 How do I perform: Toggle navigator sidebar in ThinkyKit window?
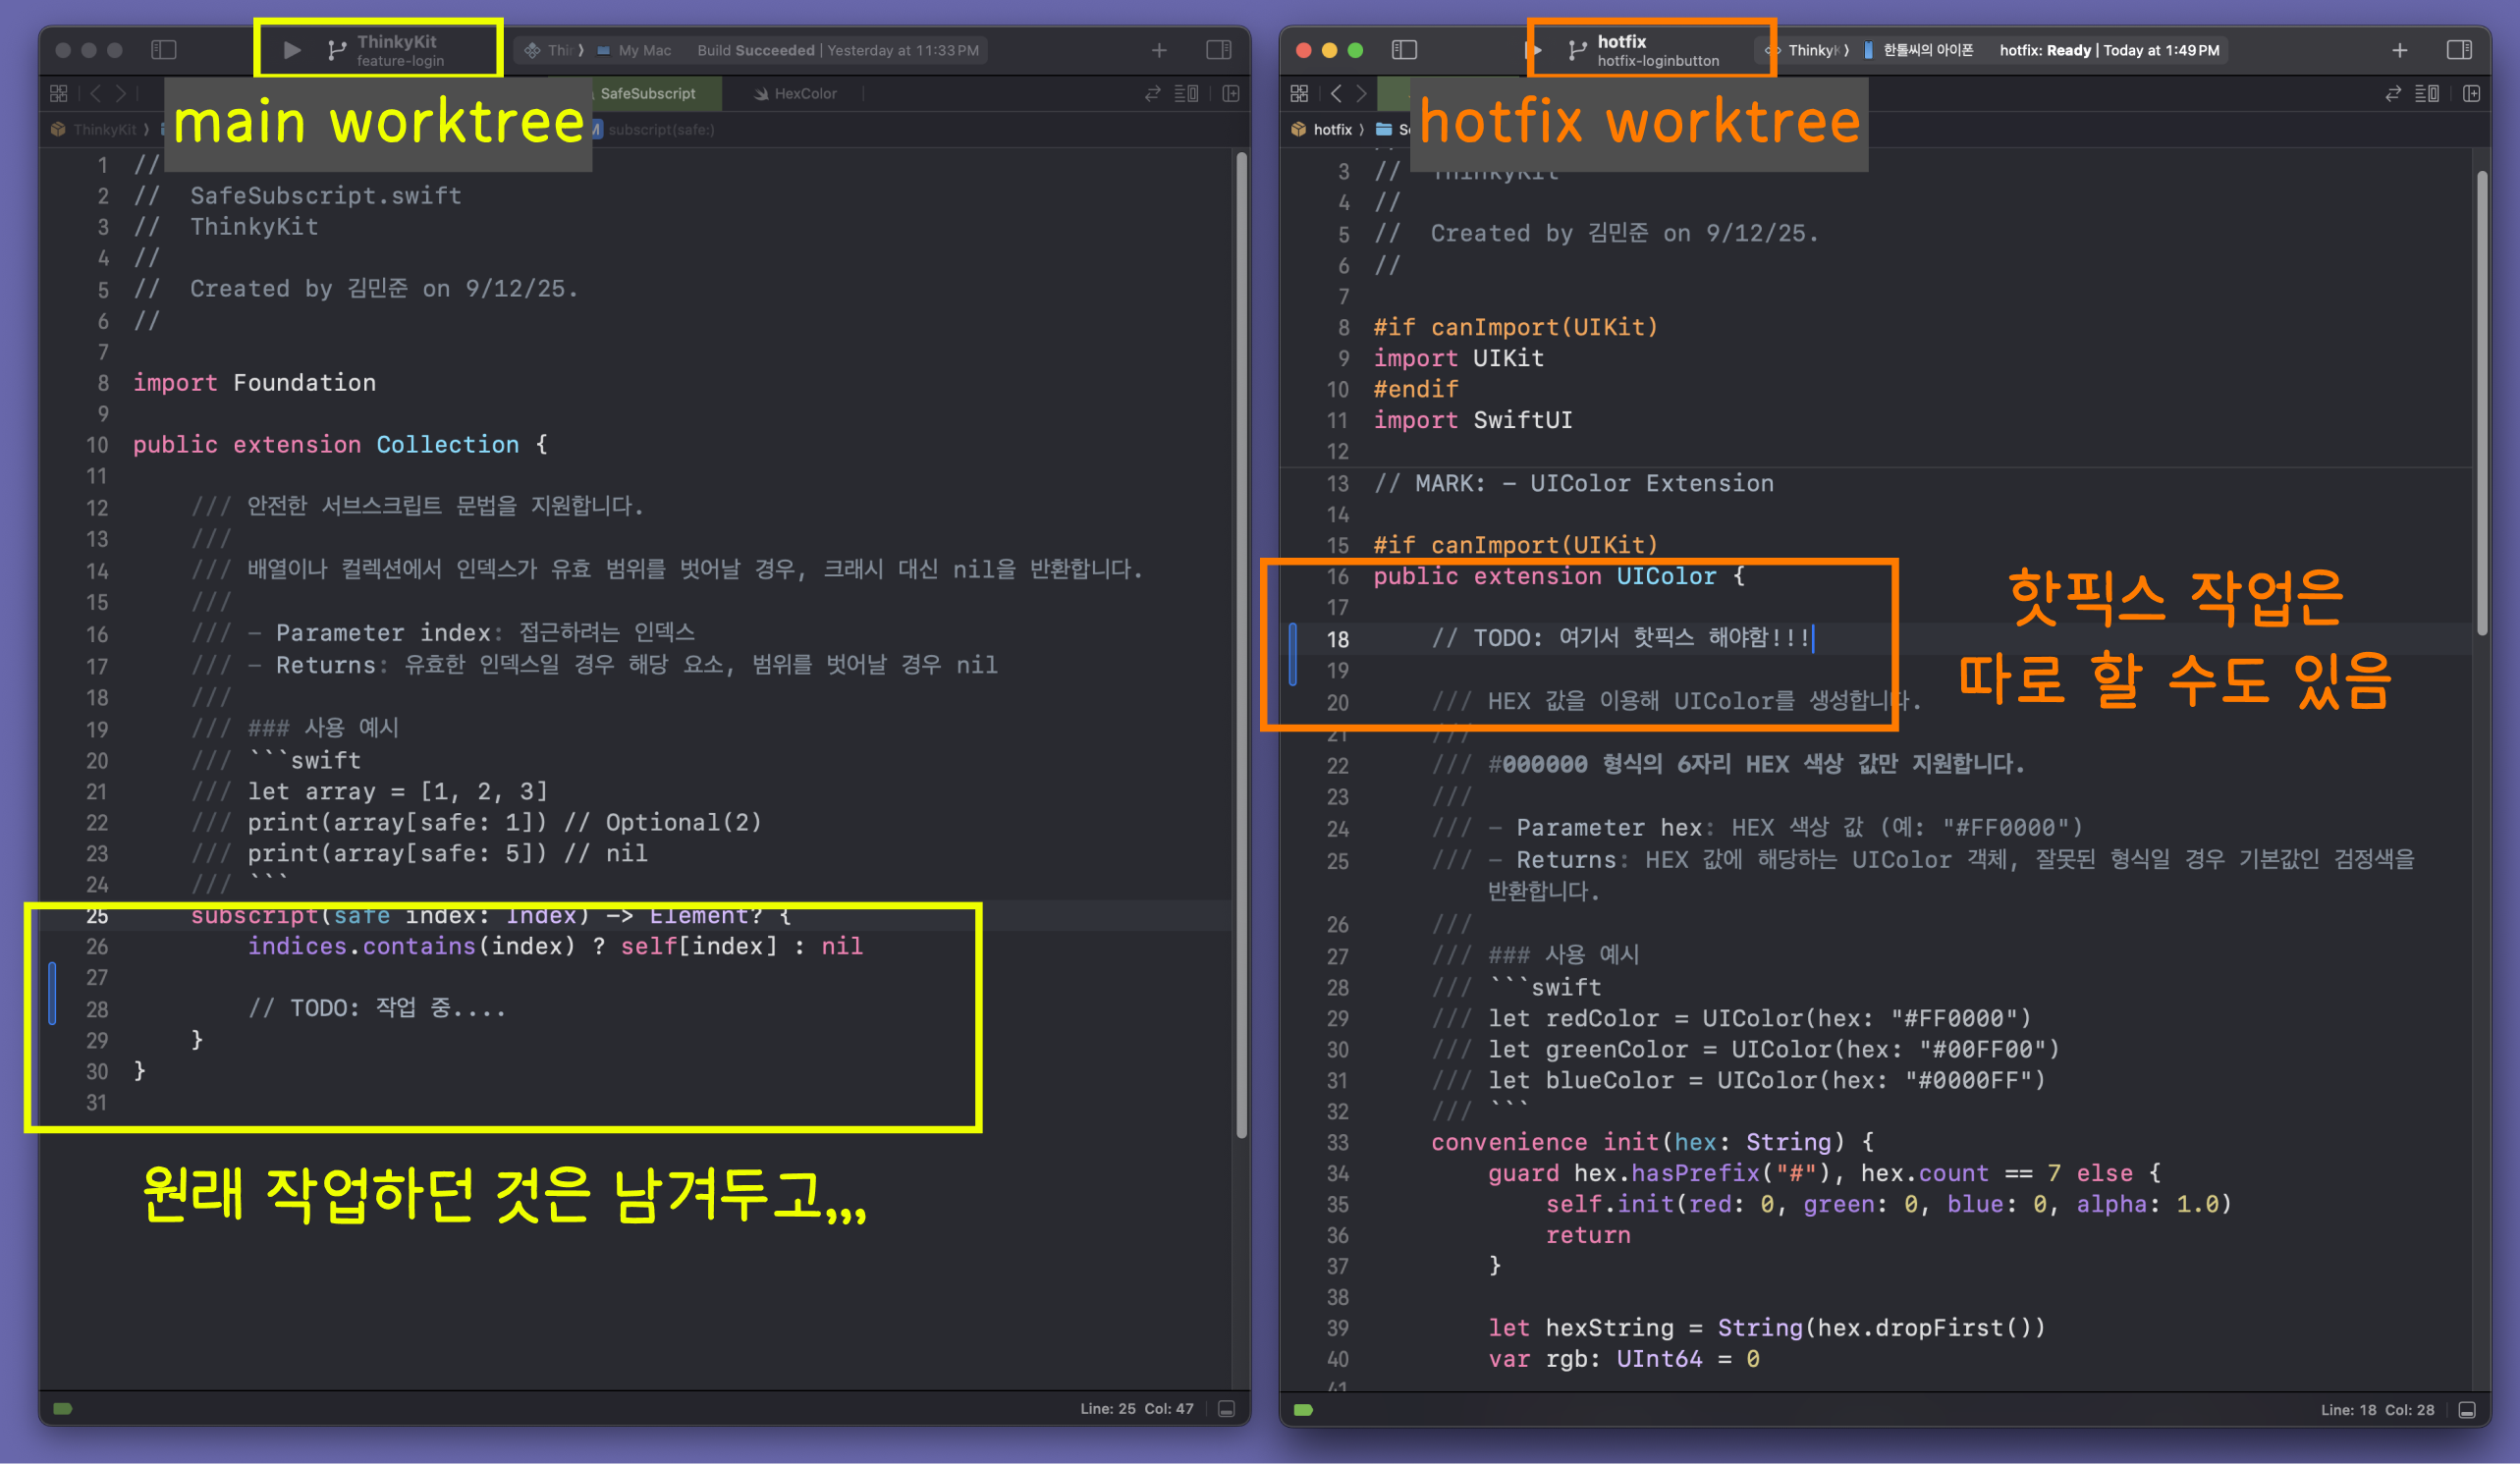(164, 50)
